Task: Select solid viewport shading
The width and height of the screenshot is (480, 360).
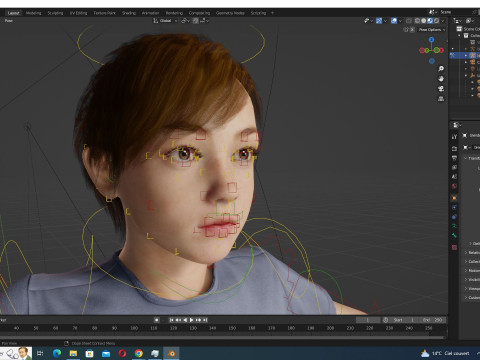Action: point(424,21)
